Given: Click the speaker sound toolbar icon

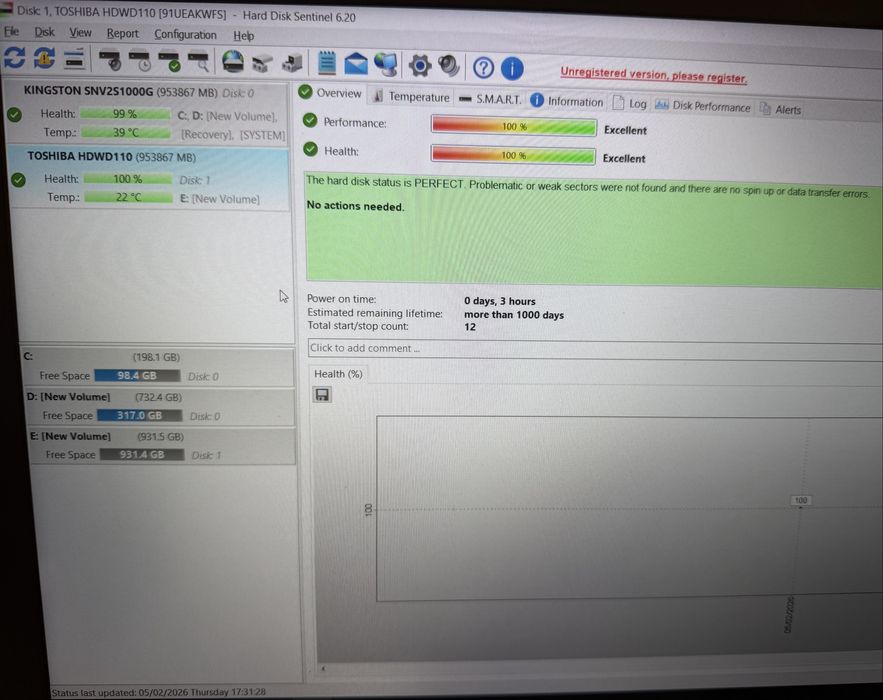Looking at the screenshot, I should click(449, 66).
